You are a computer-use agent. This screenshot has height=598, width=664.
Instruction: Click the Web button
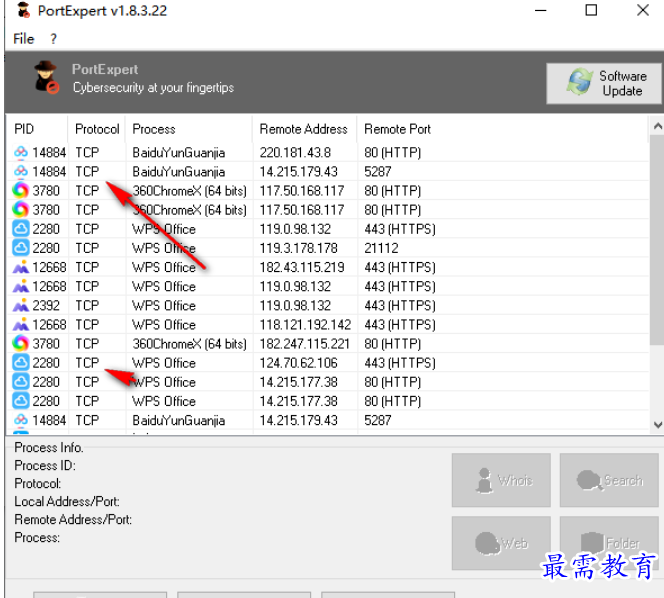(x=501, y=543)
